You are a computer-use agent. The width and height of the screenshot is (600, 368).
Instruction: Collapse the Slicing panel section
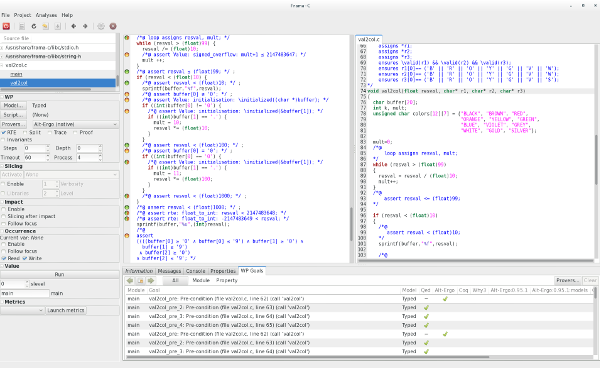pyautogui.click(x=2, y=166)
